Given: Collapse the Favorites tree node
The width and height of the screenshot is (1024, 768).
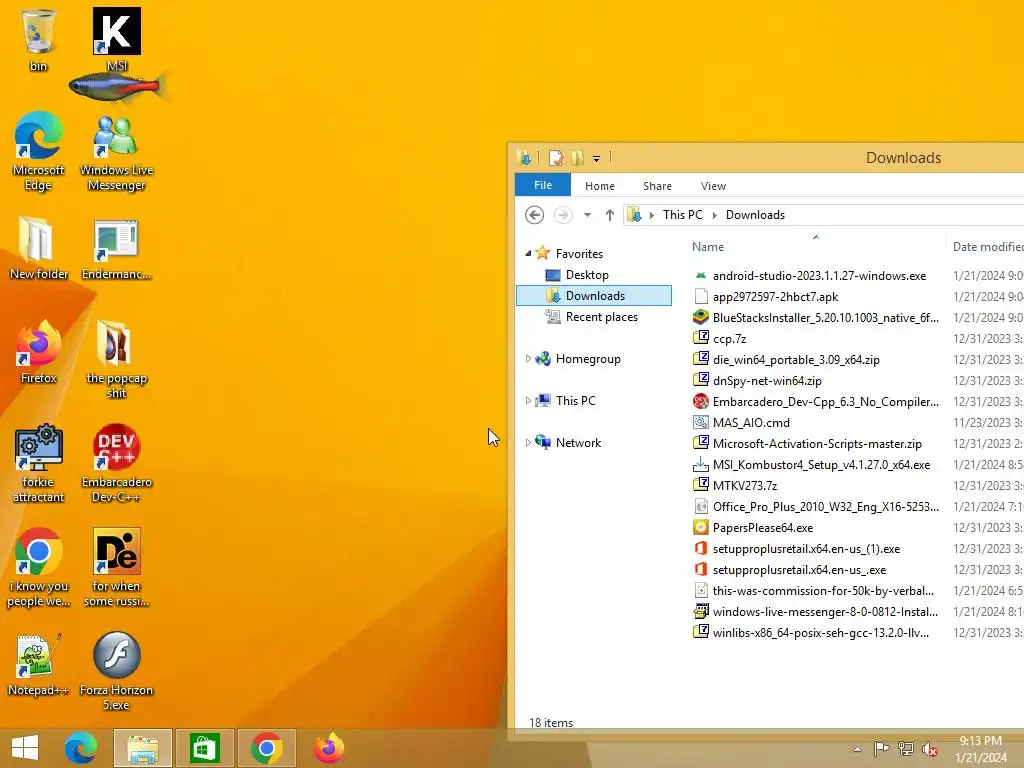Looking at the screenshot, I should (x=528, y=253).
